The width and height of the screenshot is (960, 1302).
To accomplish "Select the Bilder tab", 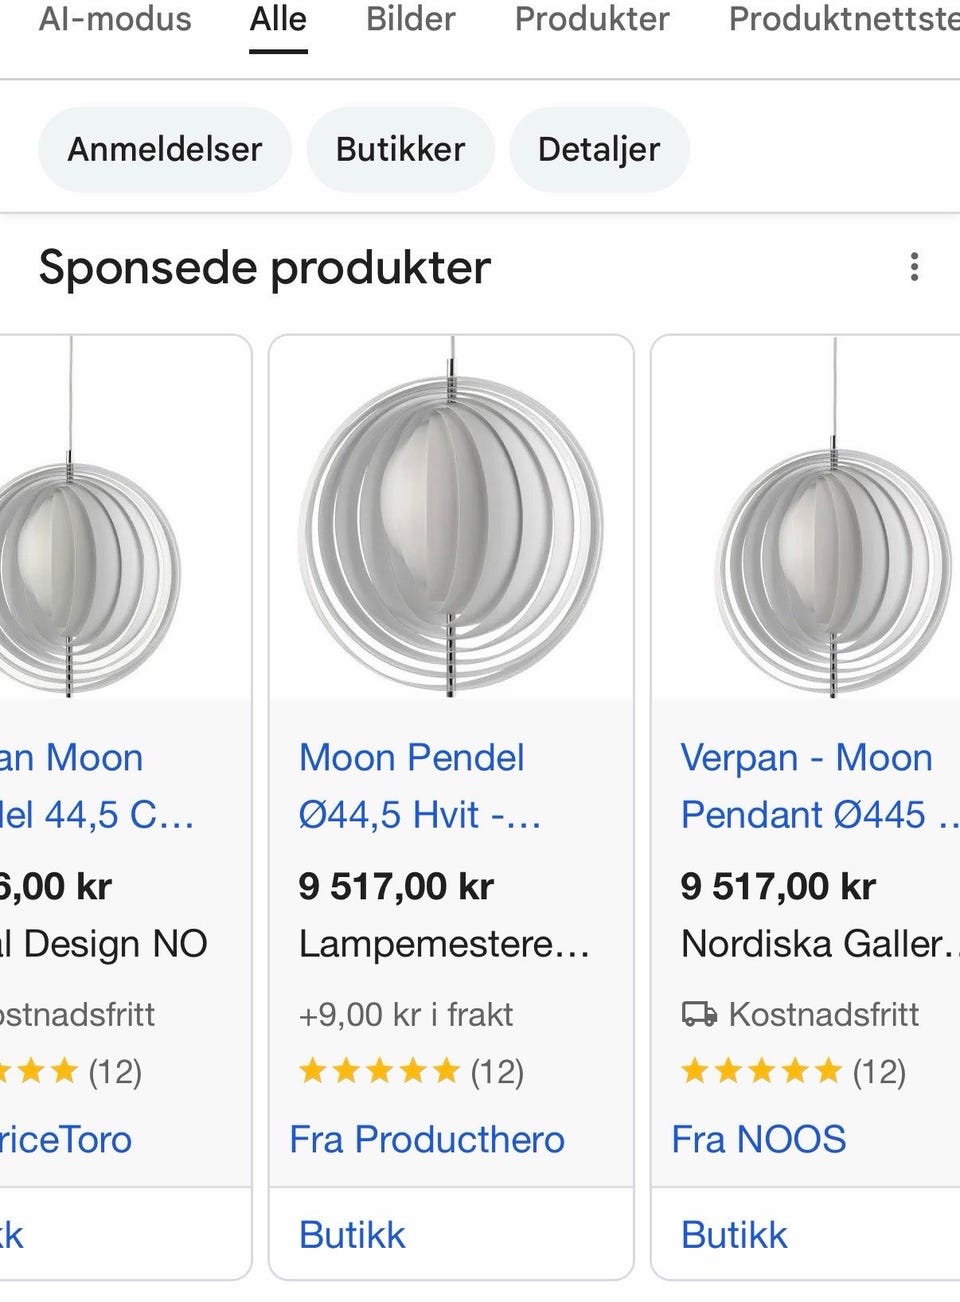I will coord(410,19).
